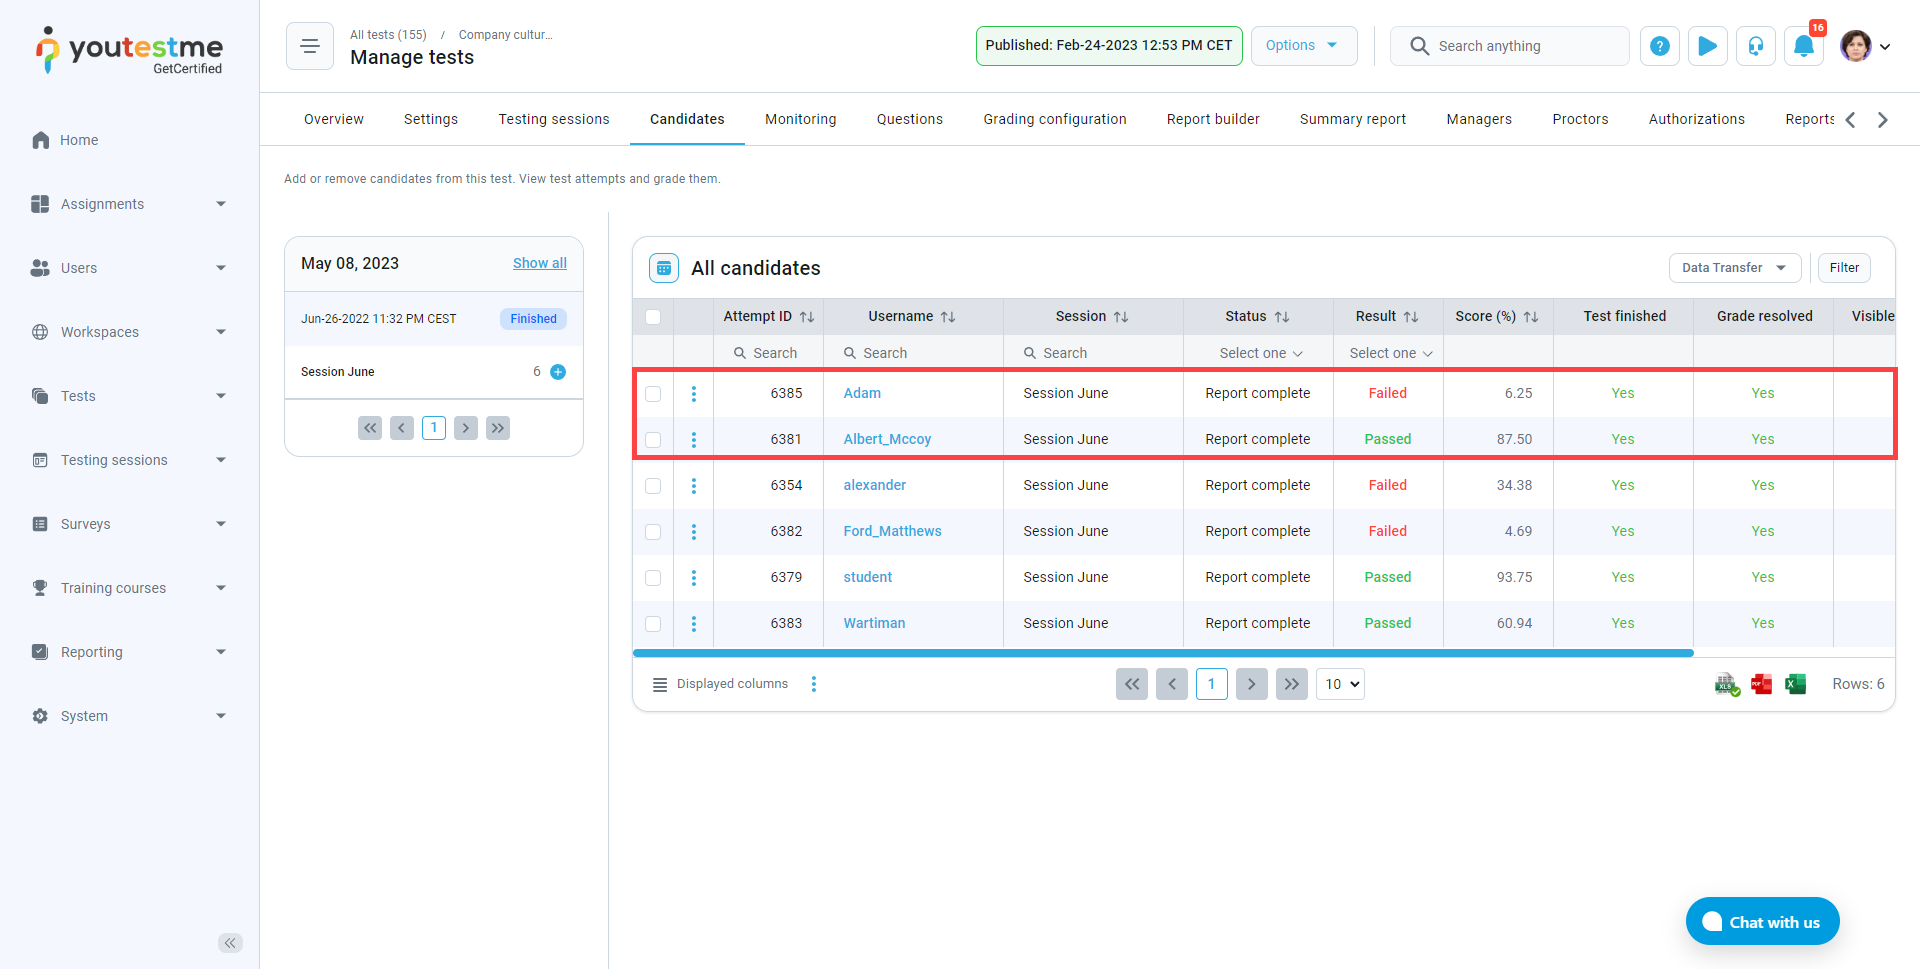Switch to the Monitoring tab

[x=800, y=119]
